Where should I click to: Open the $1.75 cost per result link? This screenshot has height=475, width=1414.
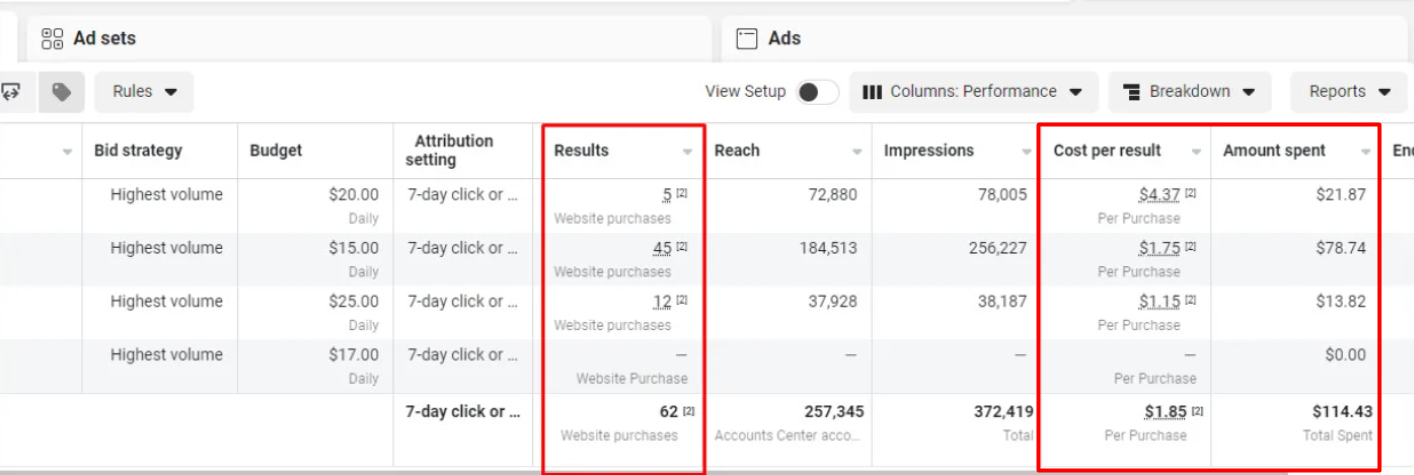click(1159, 248)
